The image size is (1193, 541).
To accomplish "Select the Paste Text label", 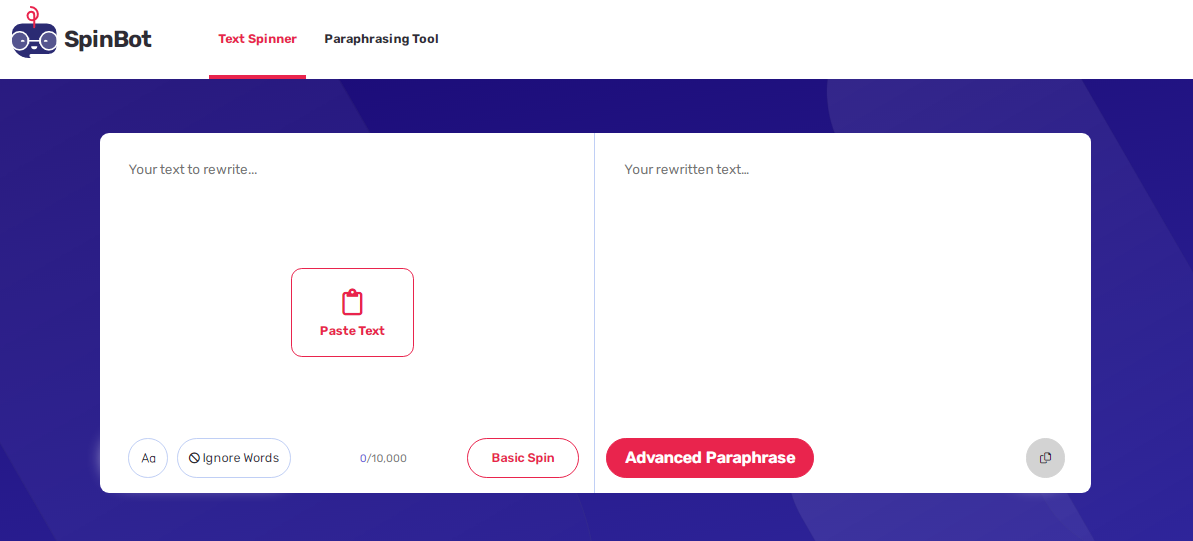I will pos(352,331).
